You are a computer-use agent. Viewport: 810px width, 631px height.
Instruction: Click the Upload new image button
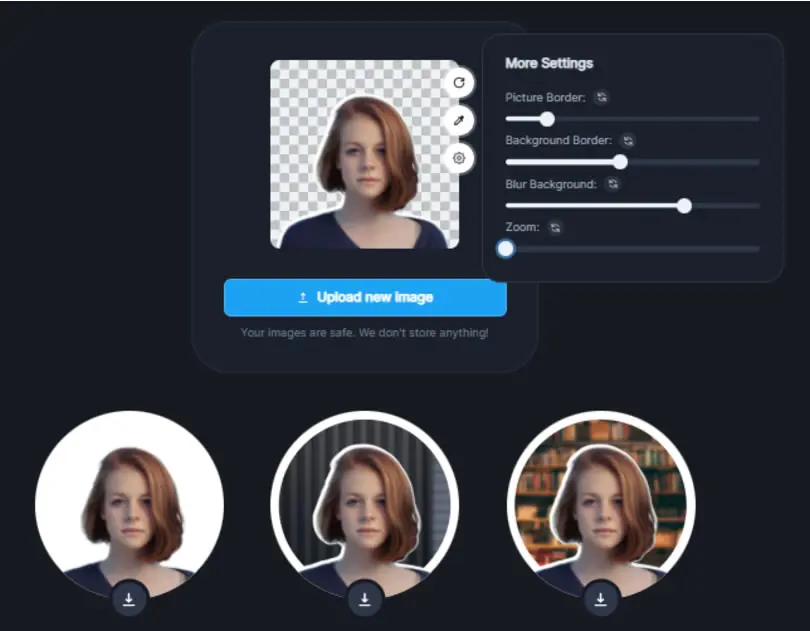click(x=365, y=297)
